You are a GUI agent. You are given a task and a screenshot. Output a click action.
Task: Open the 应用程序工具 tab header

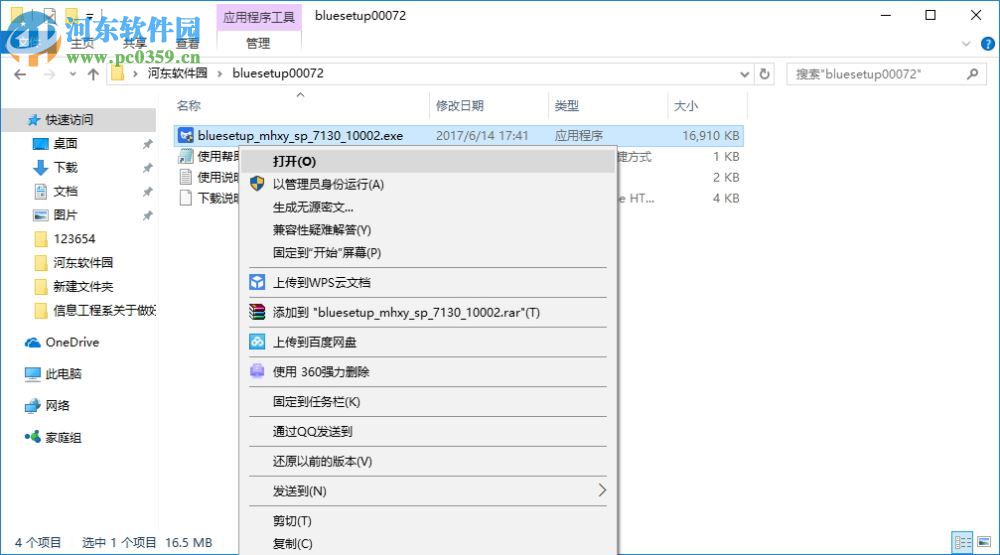coord(259,17)
